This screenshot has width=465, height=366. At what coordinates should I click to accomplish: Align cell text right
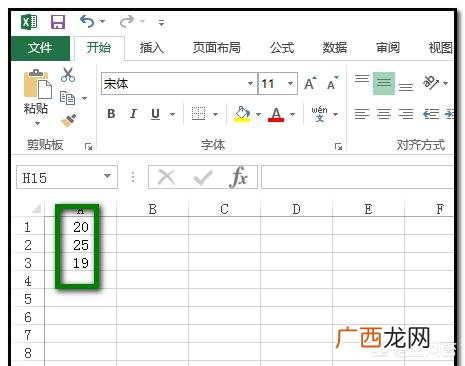click(x=406, y=114)
